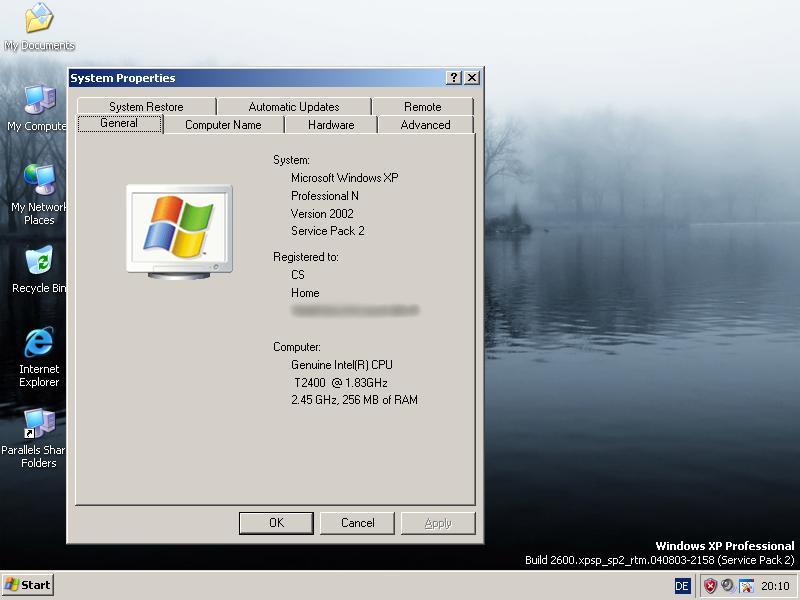This screenshot has width=800, height=600.
Task: Click the Recycle Bin icon
Action: (x=39, y=262)
